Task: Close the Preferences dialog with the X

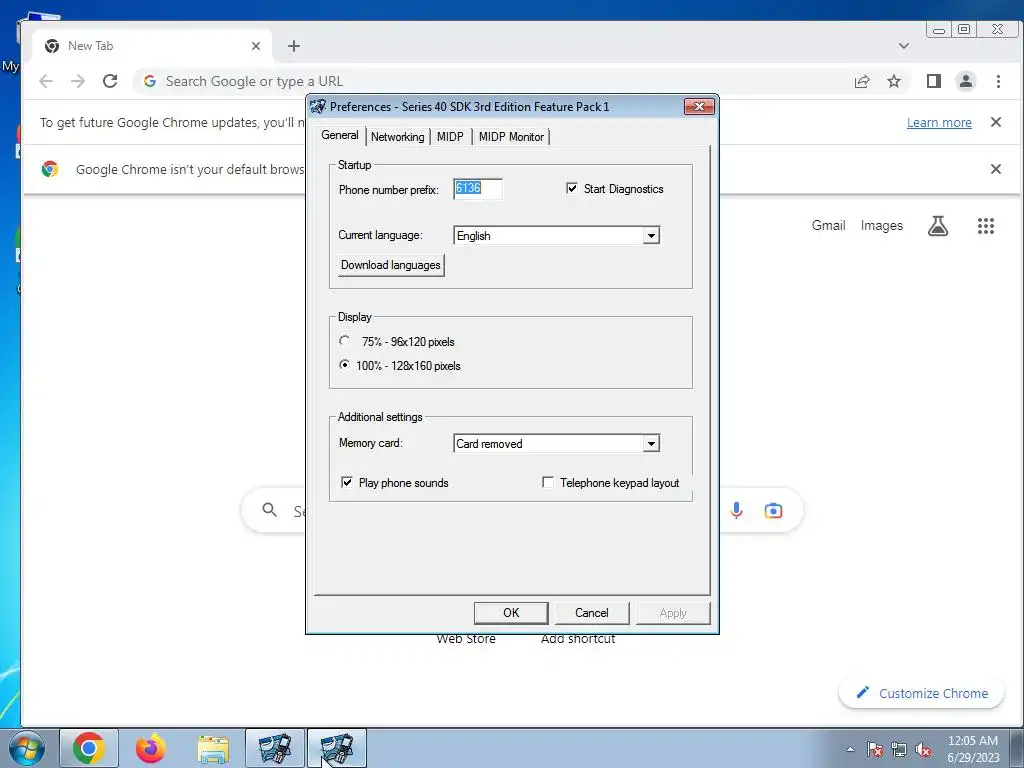Action: (699, 106)
